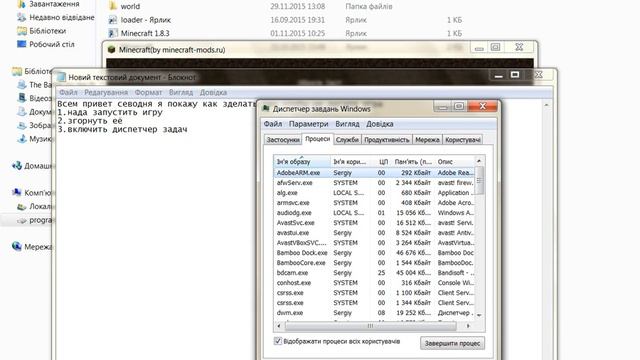Open Бібліотеки favorite in Explorer sidebar
This screenshot has width=640, height=360.
coord(47,31)
